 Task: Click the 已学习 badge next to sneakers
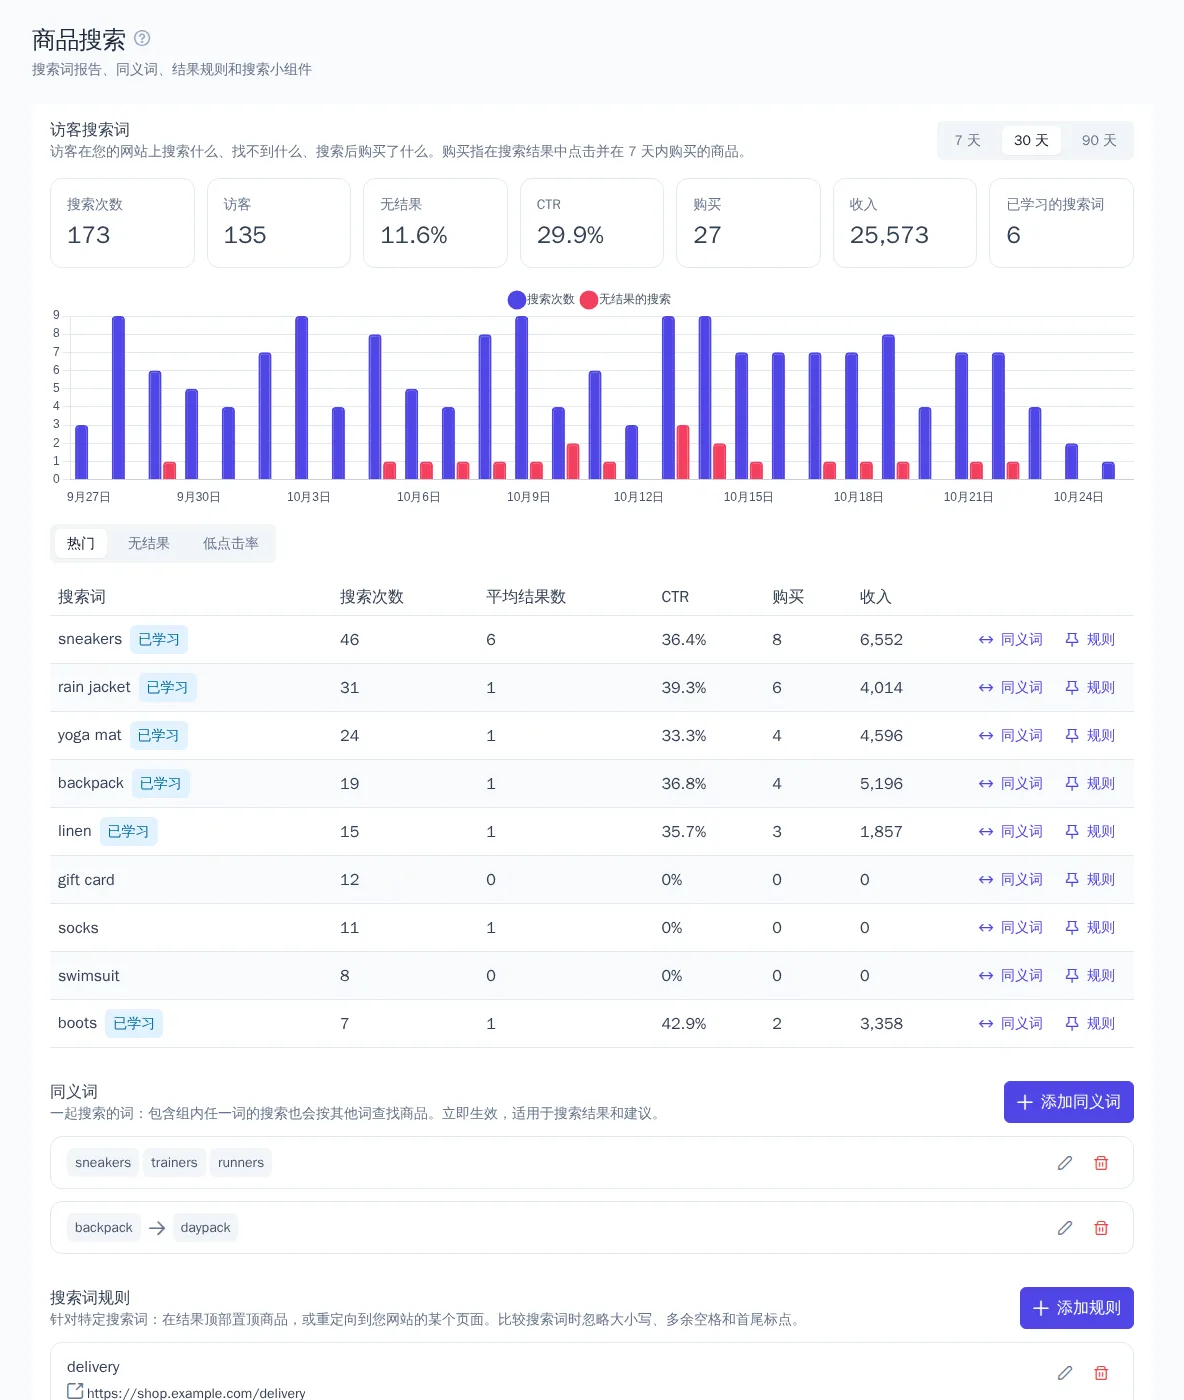159,640
